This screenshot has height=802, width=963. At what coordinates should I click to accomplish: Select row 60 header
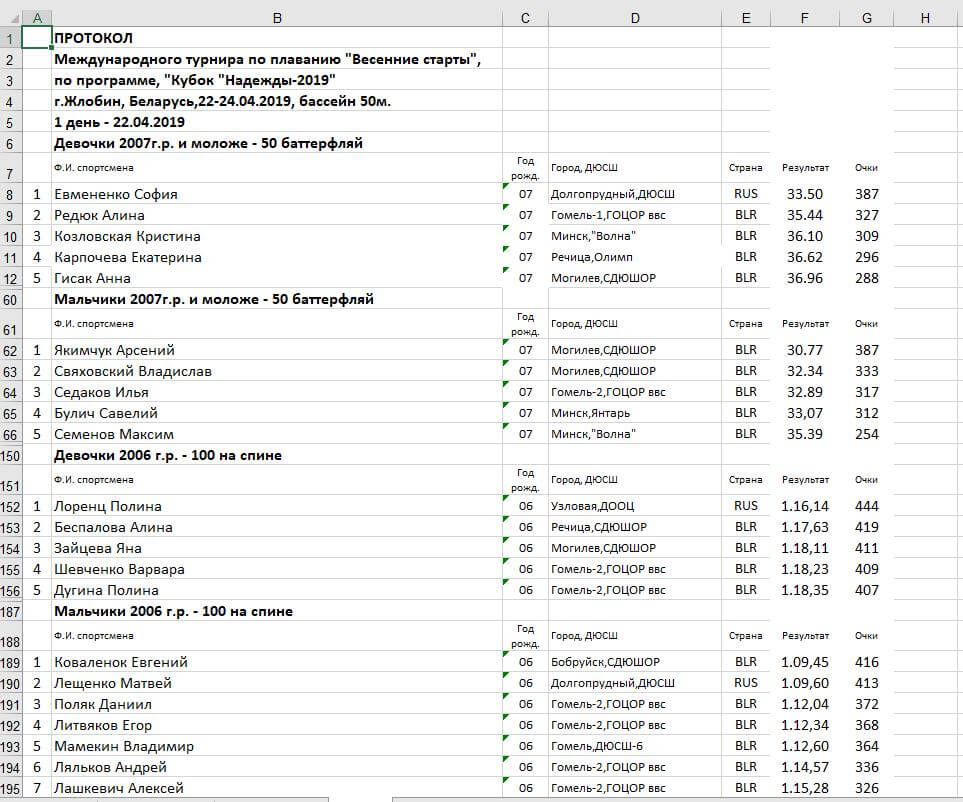10,300
